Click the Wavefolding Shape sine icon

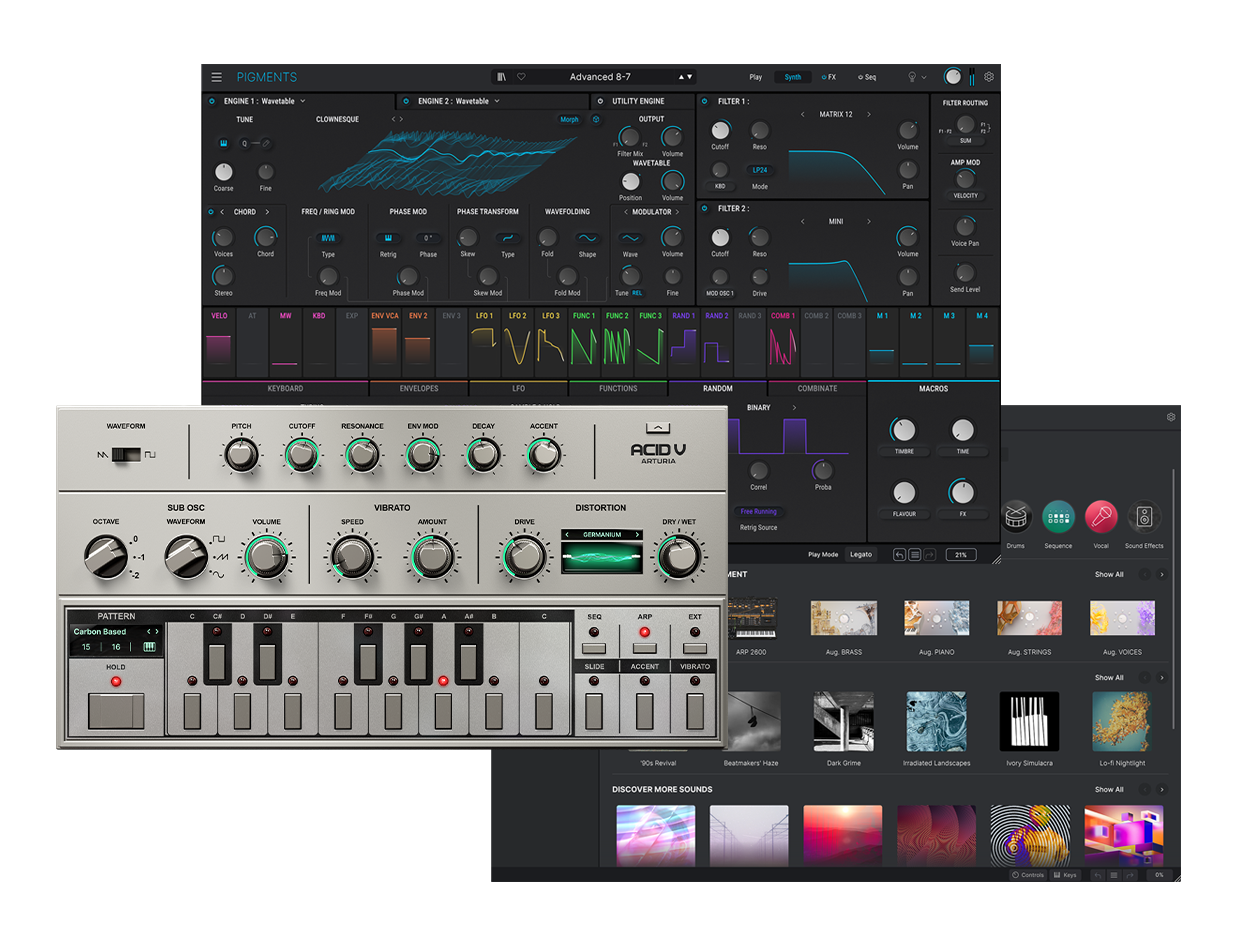click(587, 239)
